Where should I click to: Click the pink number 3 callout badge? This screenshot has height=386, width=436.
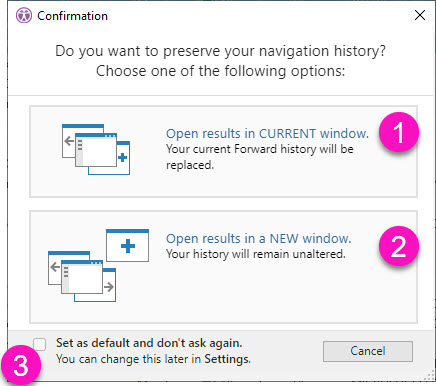click(x=21, y=365)
